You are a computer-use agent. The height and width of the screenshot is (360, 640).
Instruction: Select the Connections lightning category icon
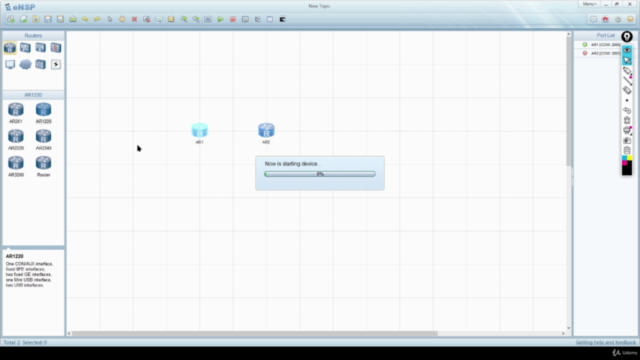click(x=56, y=64)
